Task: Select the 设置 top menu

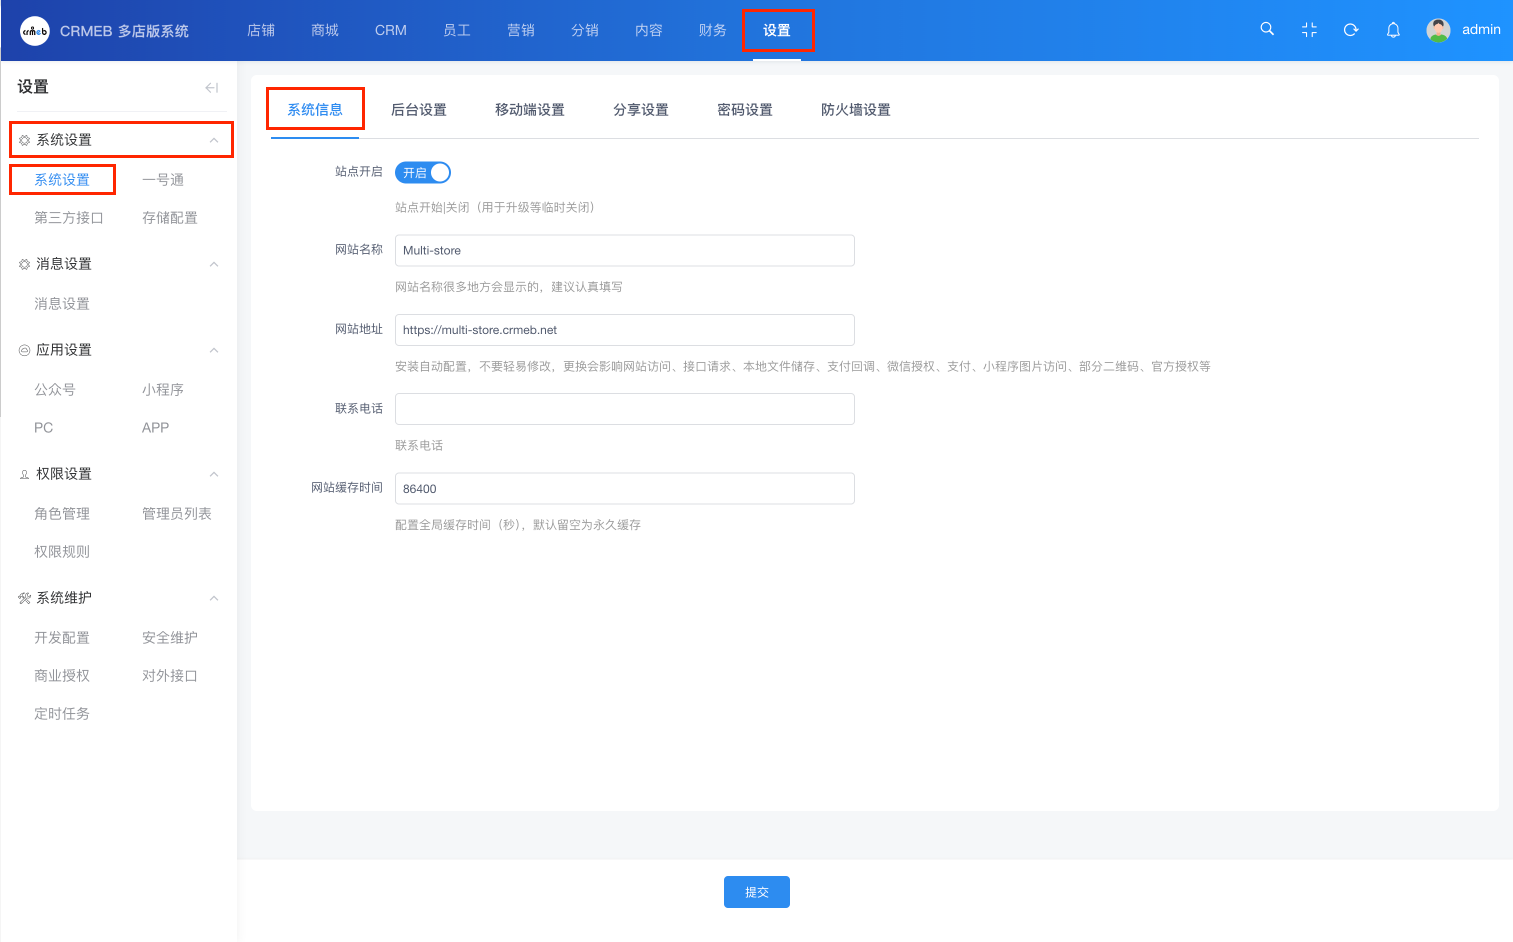Action: click(x=777, y=30)
